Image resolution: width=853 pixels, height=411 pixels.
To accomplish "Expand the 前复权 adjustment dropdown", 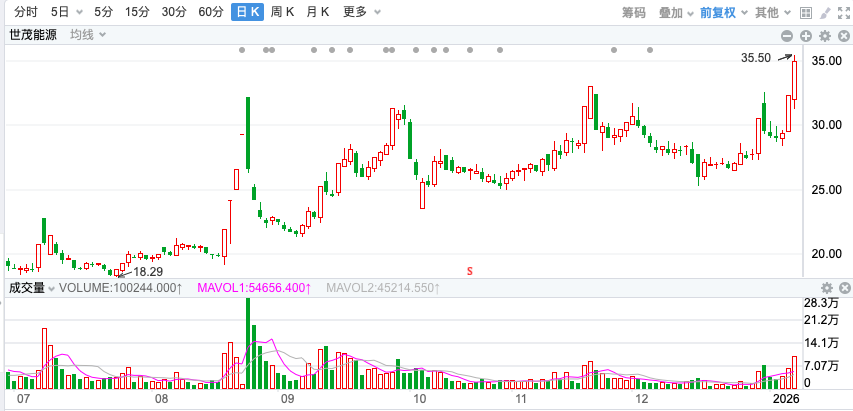I will (x=722, y=12).
